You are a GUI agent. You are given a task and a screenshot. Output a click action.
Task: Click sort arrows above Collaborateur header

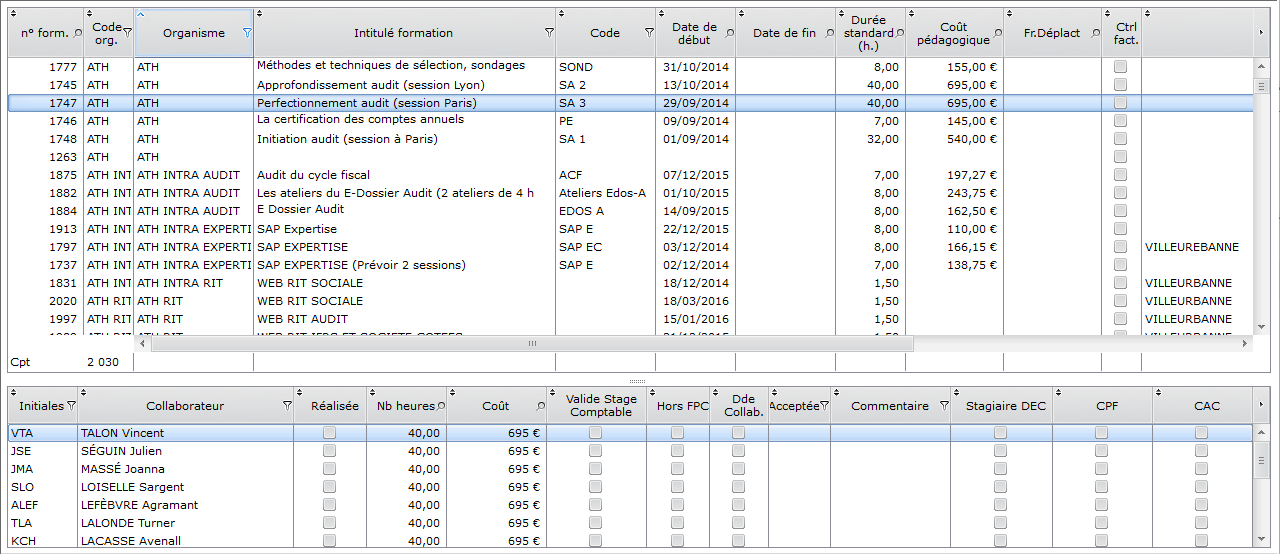coord(83,392)
